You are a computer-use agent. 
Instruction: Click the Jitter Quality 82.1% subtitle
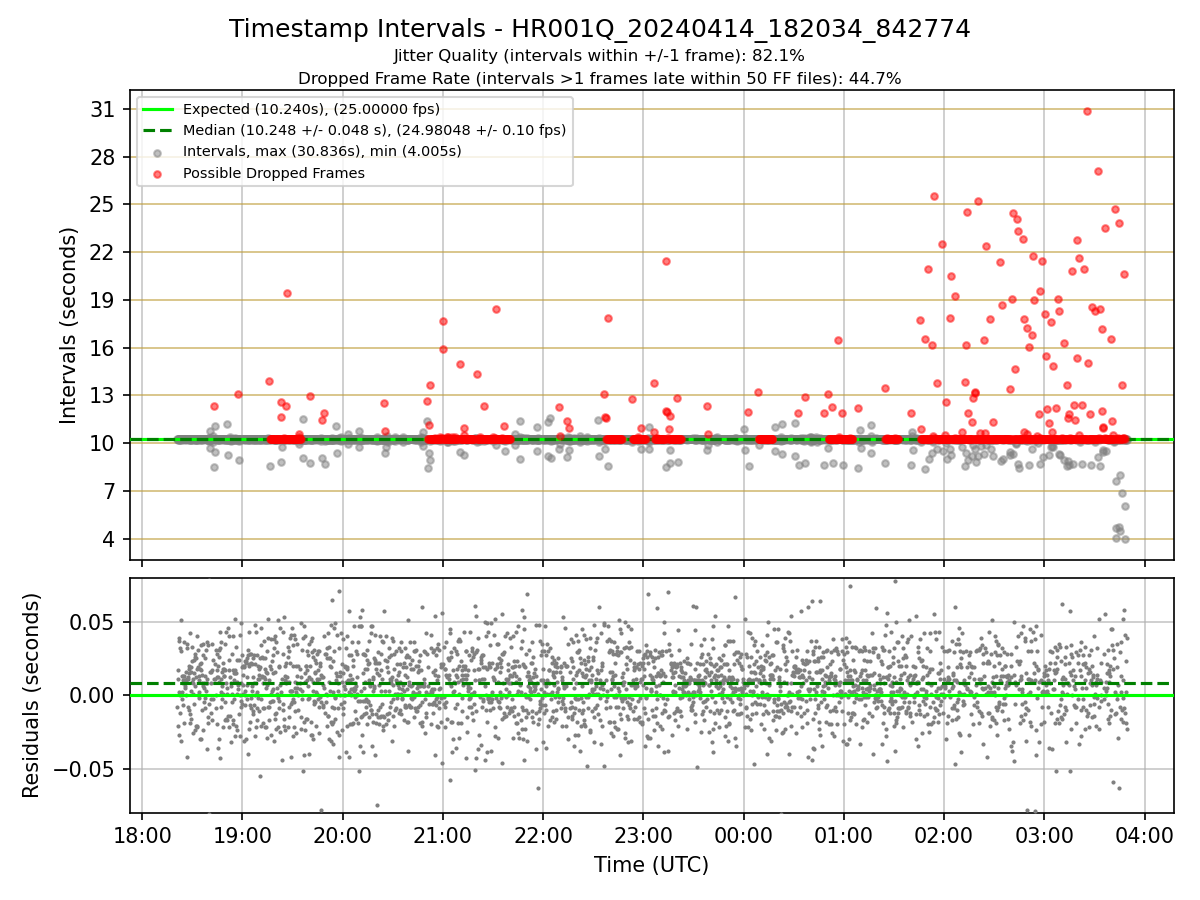click(x=599, y=56)
